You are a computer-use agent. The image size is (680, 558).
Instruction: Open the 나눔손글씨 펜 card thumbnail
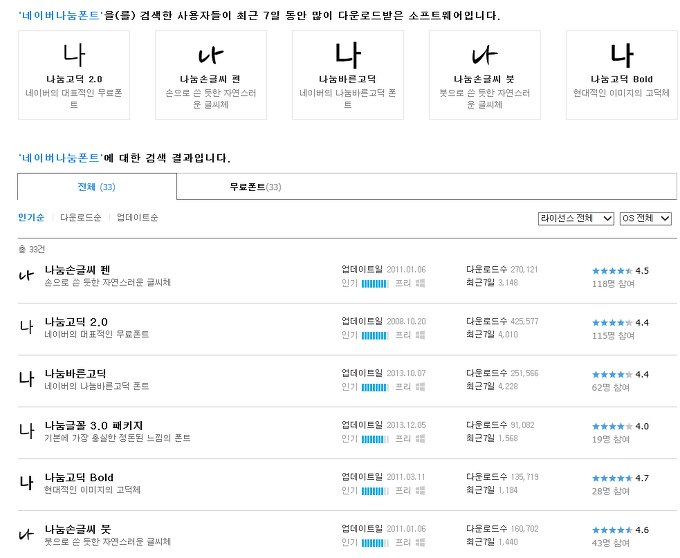click(211, 55)
